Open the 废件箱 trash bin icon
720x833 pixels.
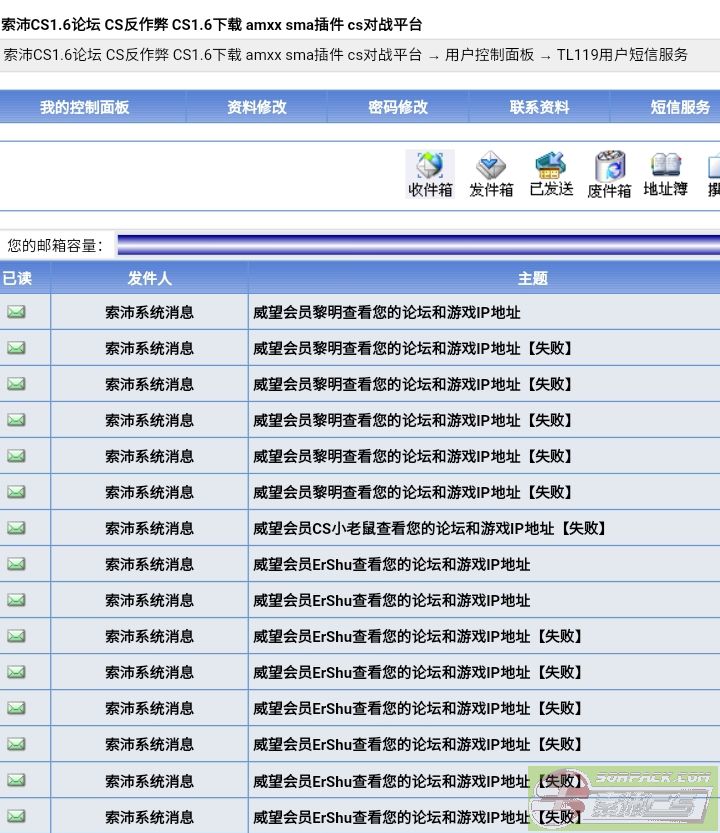tap(609, 174)
